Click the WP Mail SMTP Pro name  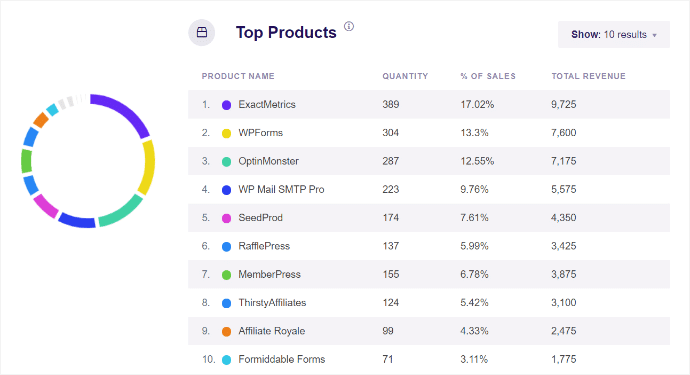click(x=281, y=190)
